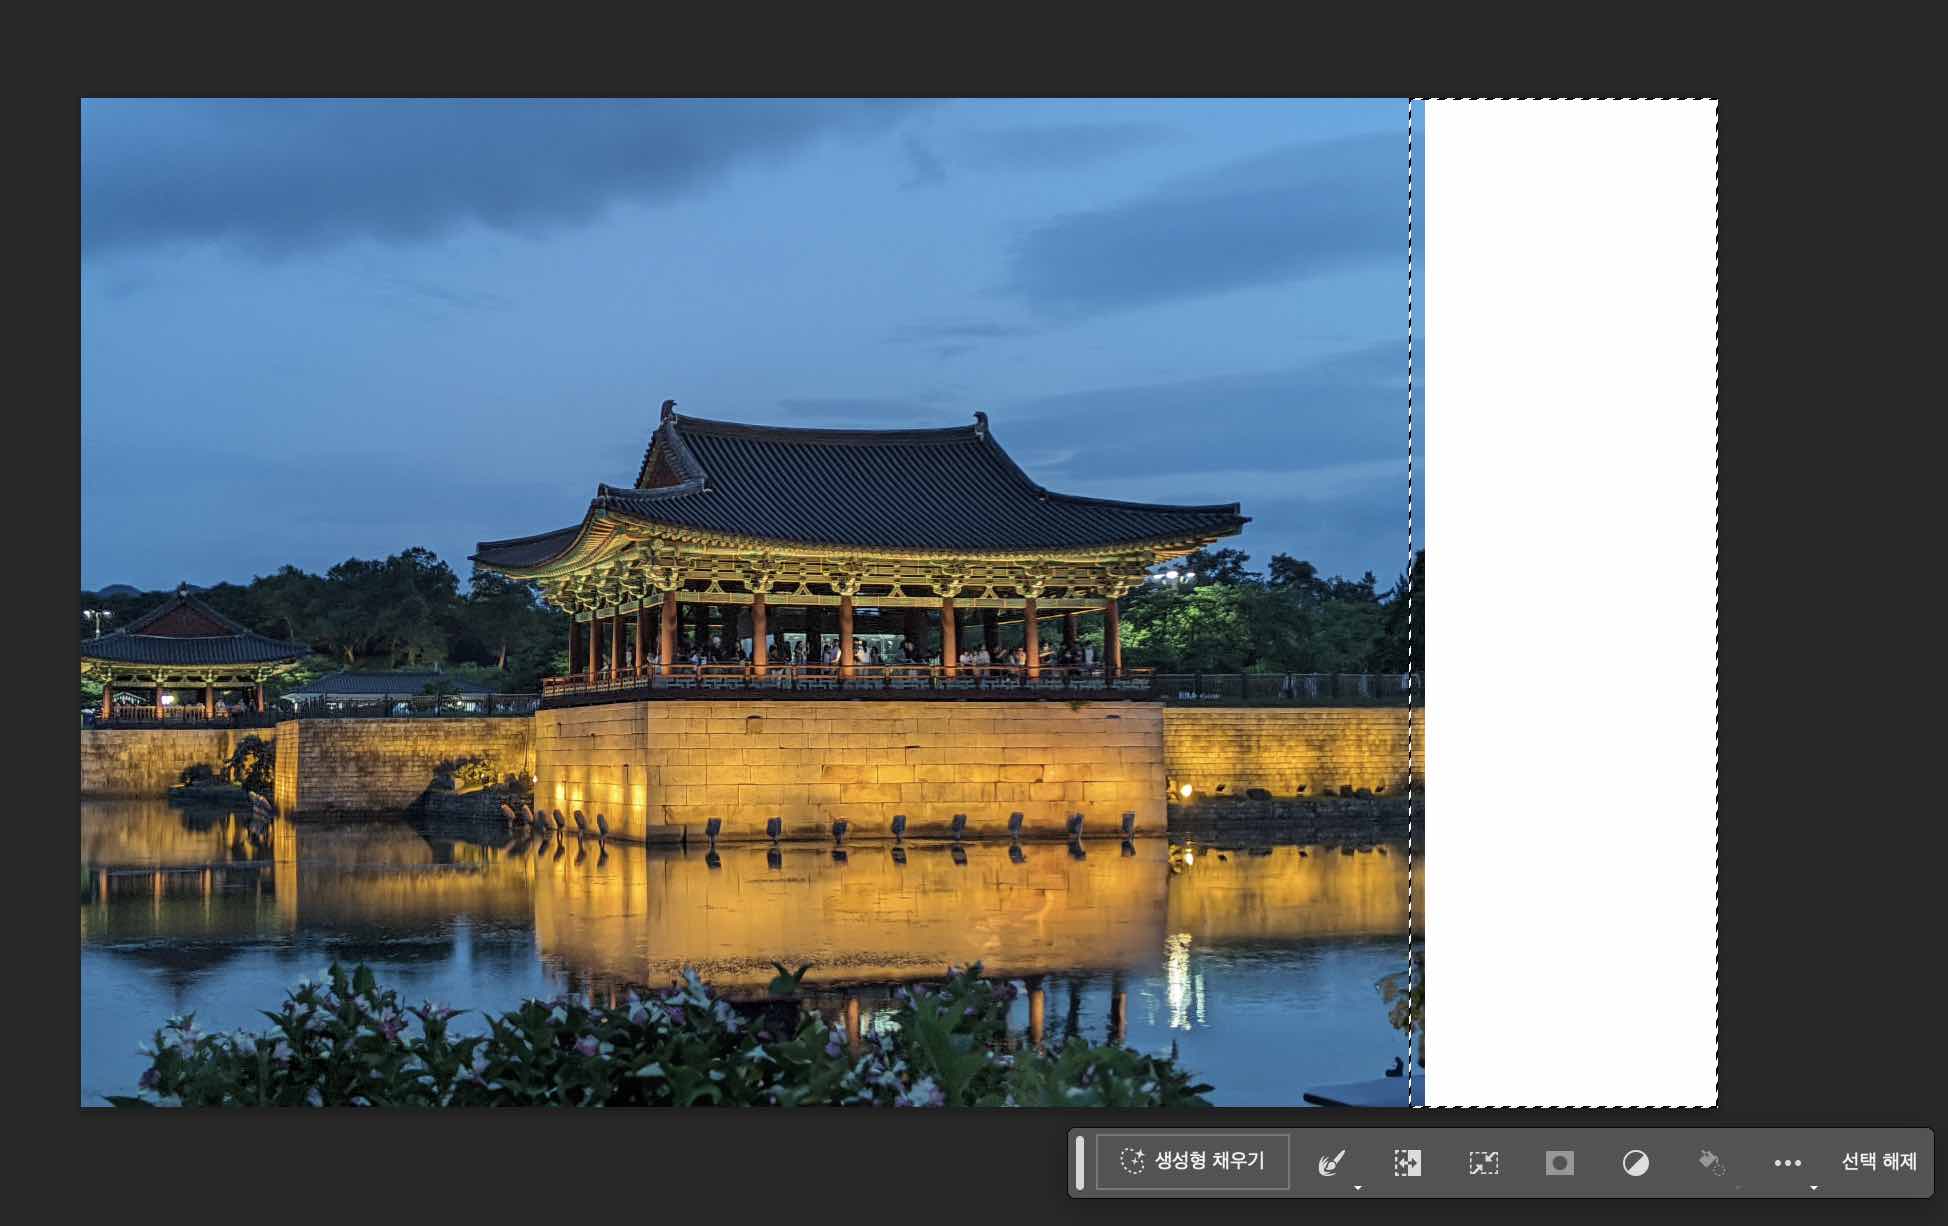Click the illuminated stone wall under the pavilion

coord(850,765)
